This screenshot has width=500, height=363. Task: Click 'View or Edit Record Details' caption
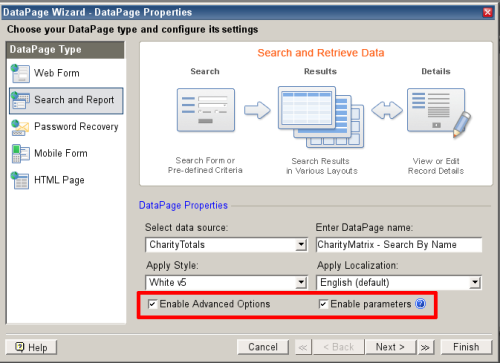point(436,166)
